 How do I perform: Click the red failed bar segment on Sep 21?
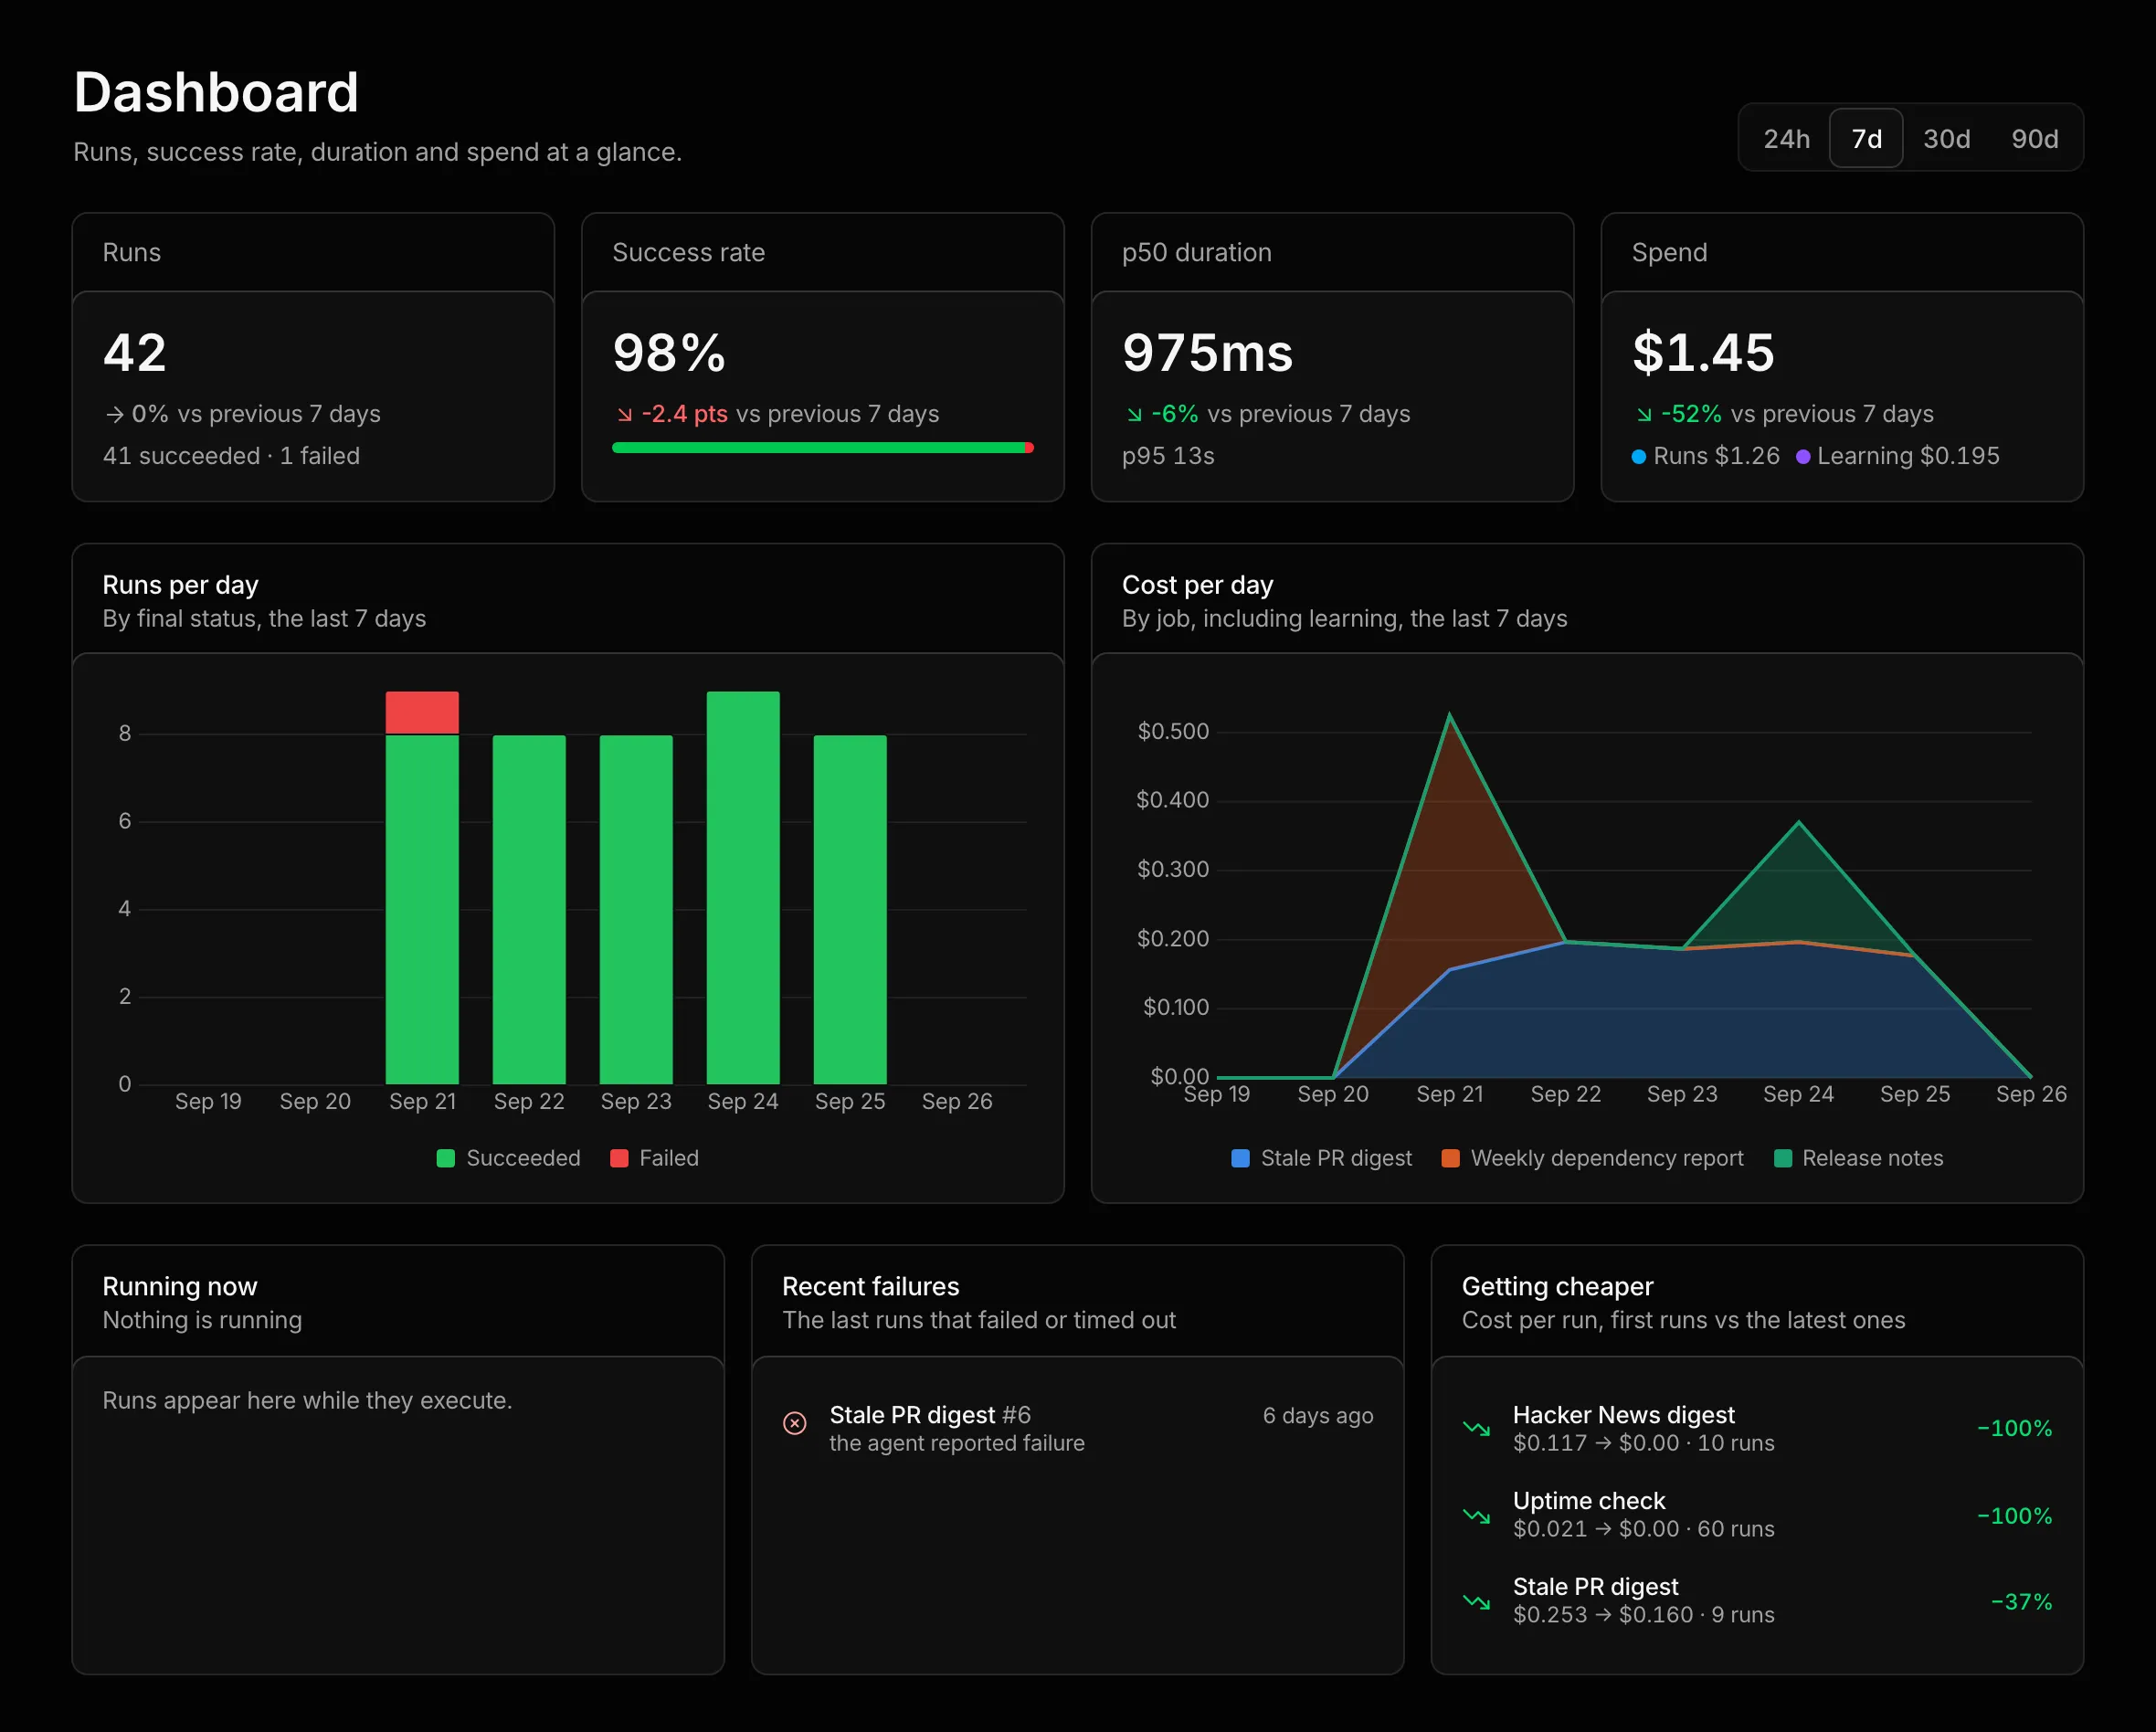pyautogui.click(x=422, y=713)
